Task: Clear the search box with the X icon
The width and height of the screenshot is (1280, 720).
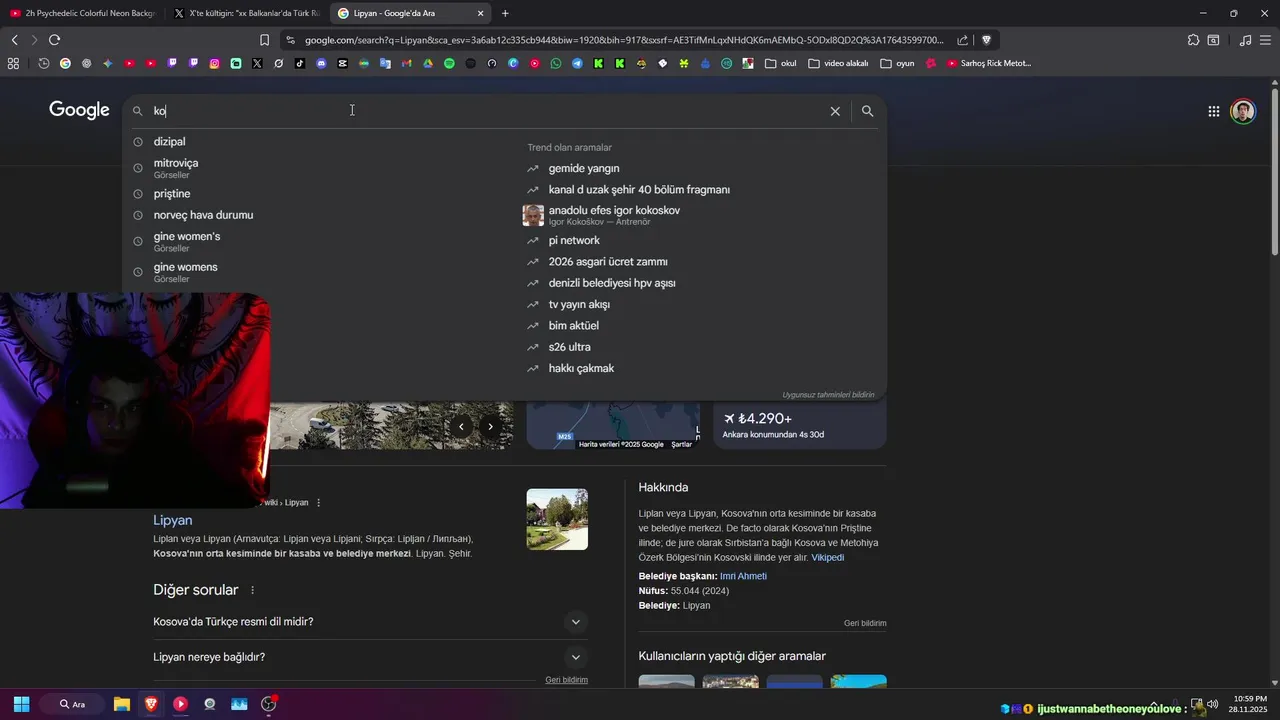Action: pos(835,111)
